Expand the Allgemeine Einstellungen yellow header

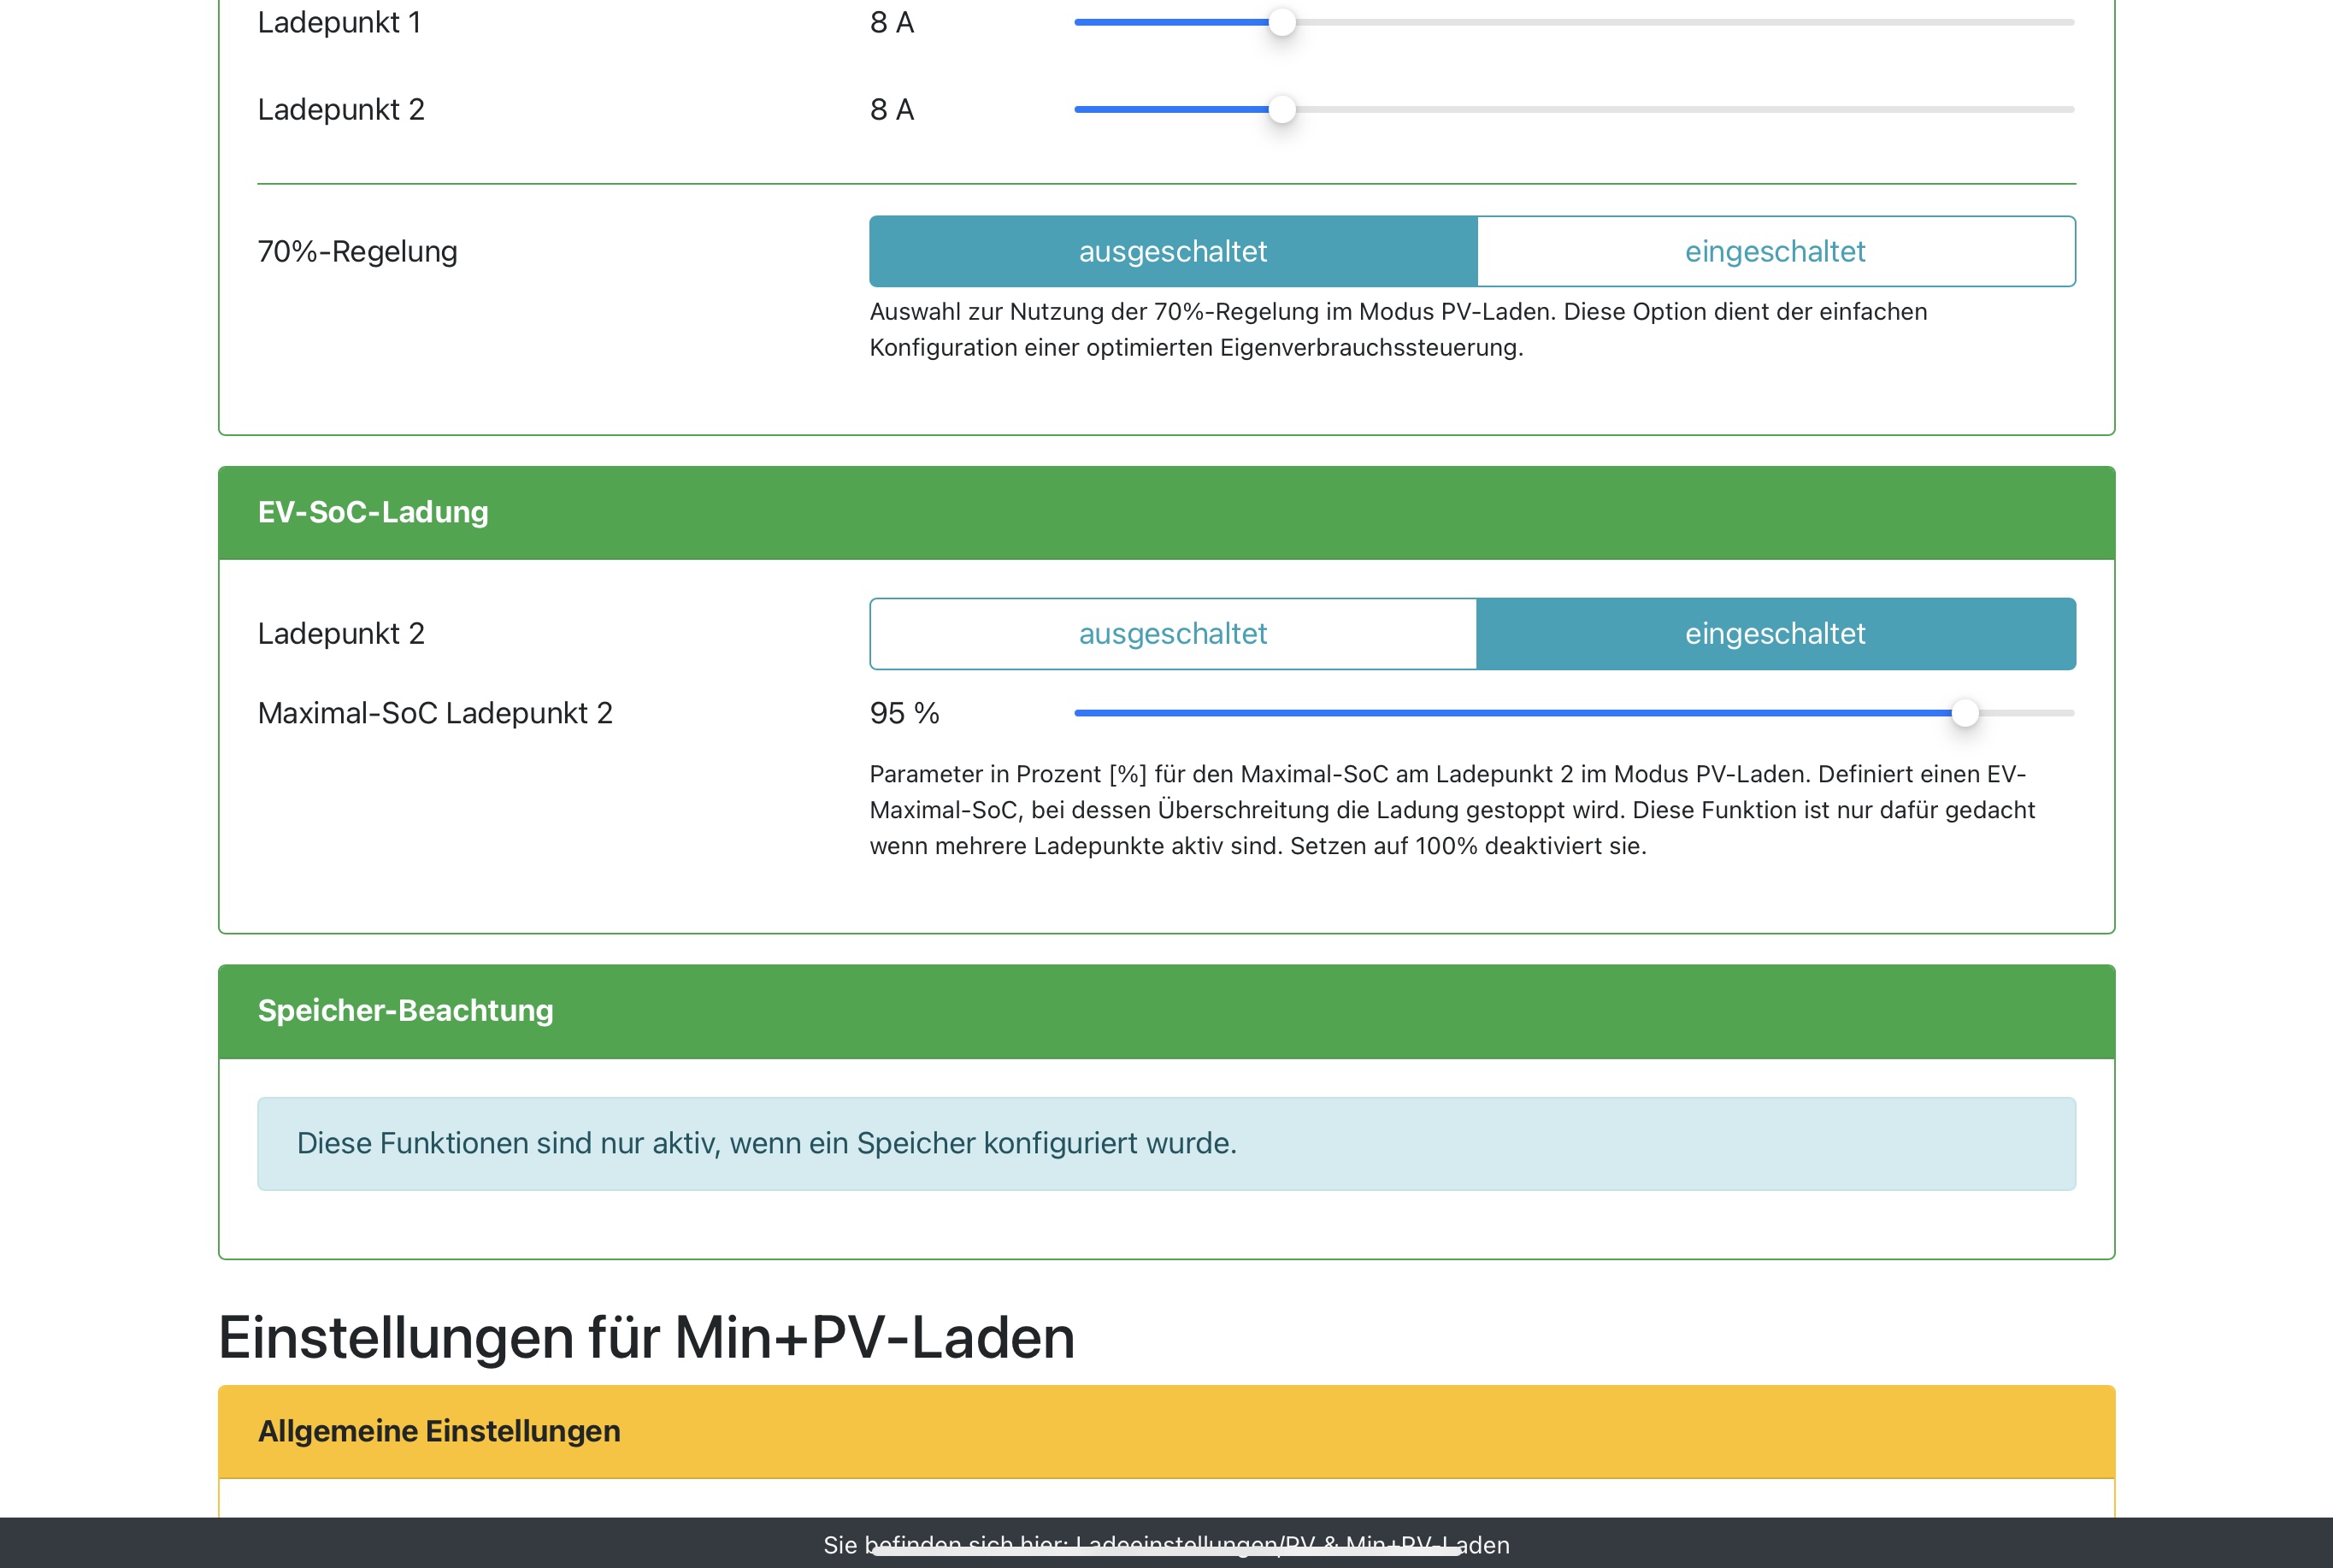click(439, 1431)
